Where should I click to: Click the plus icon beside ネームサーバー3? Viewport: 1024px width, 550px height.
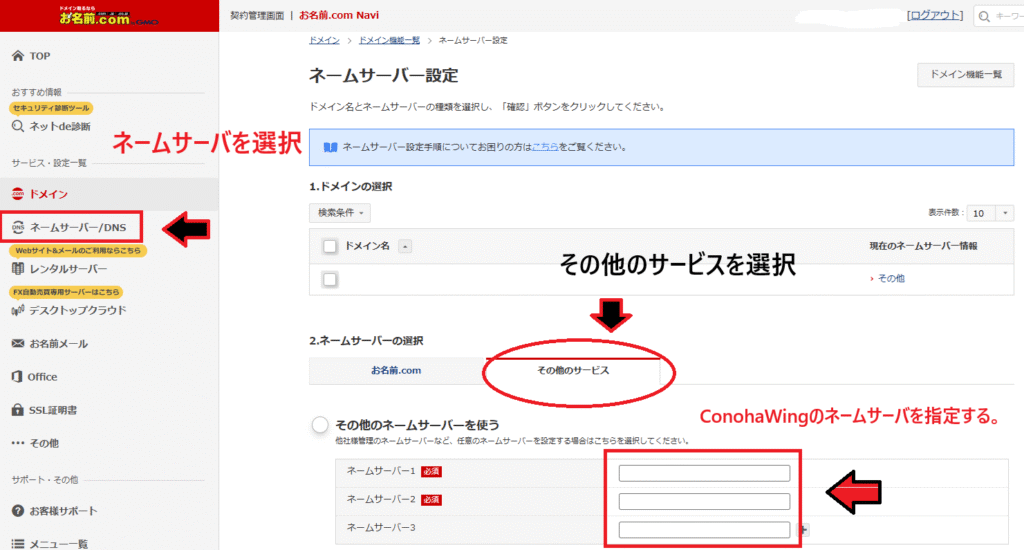click(805, 530)
